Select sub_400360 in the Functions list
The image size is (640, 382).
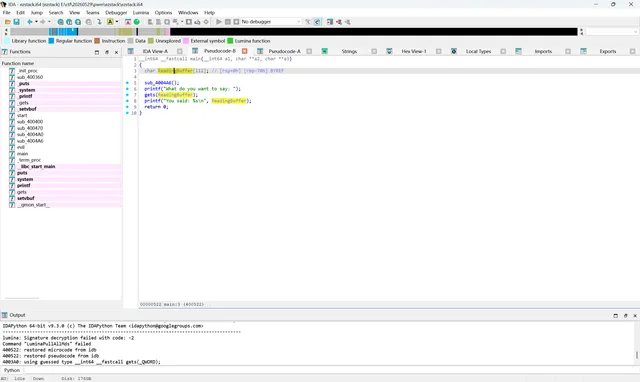(30, 77)
